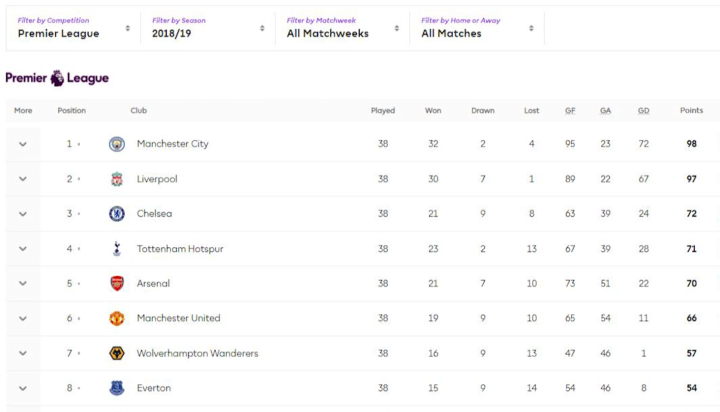Viewport: 720px width, 412px height.
Task: Click the Arsenal club crest
Action: pyautogui.click(x=117, y=284)
